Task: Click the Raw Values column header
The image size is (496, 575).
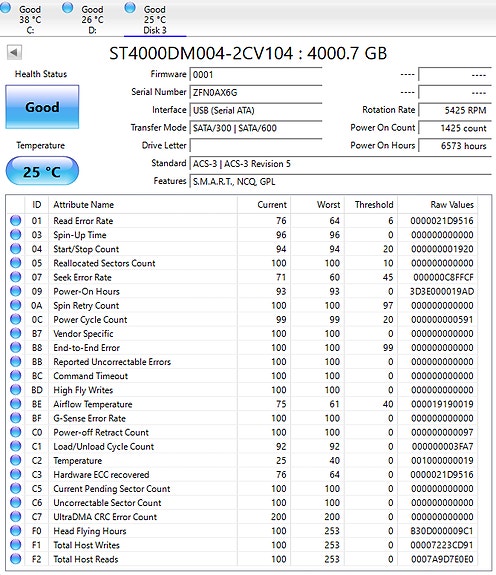Action: [438, 205]
